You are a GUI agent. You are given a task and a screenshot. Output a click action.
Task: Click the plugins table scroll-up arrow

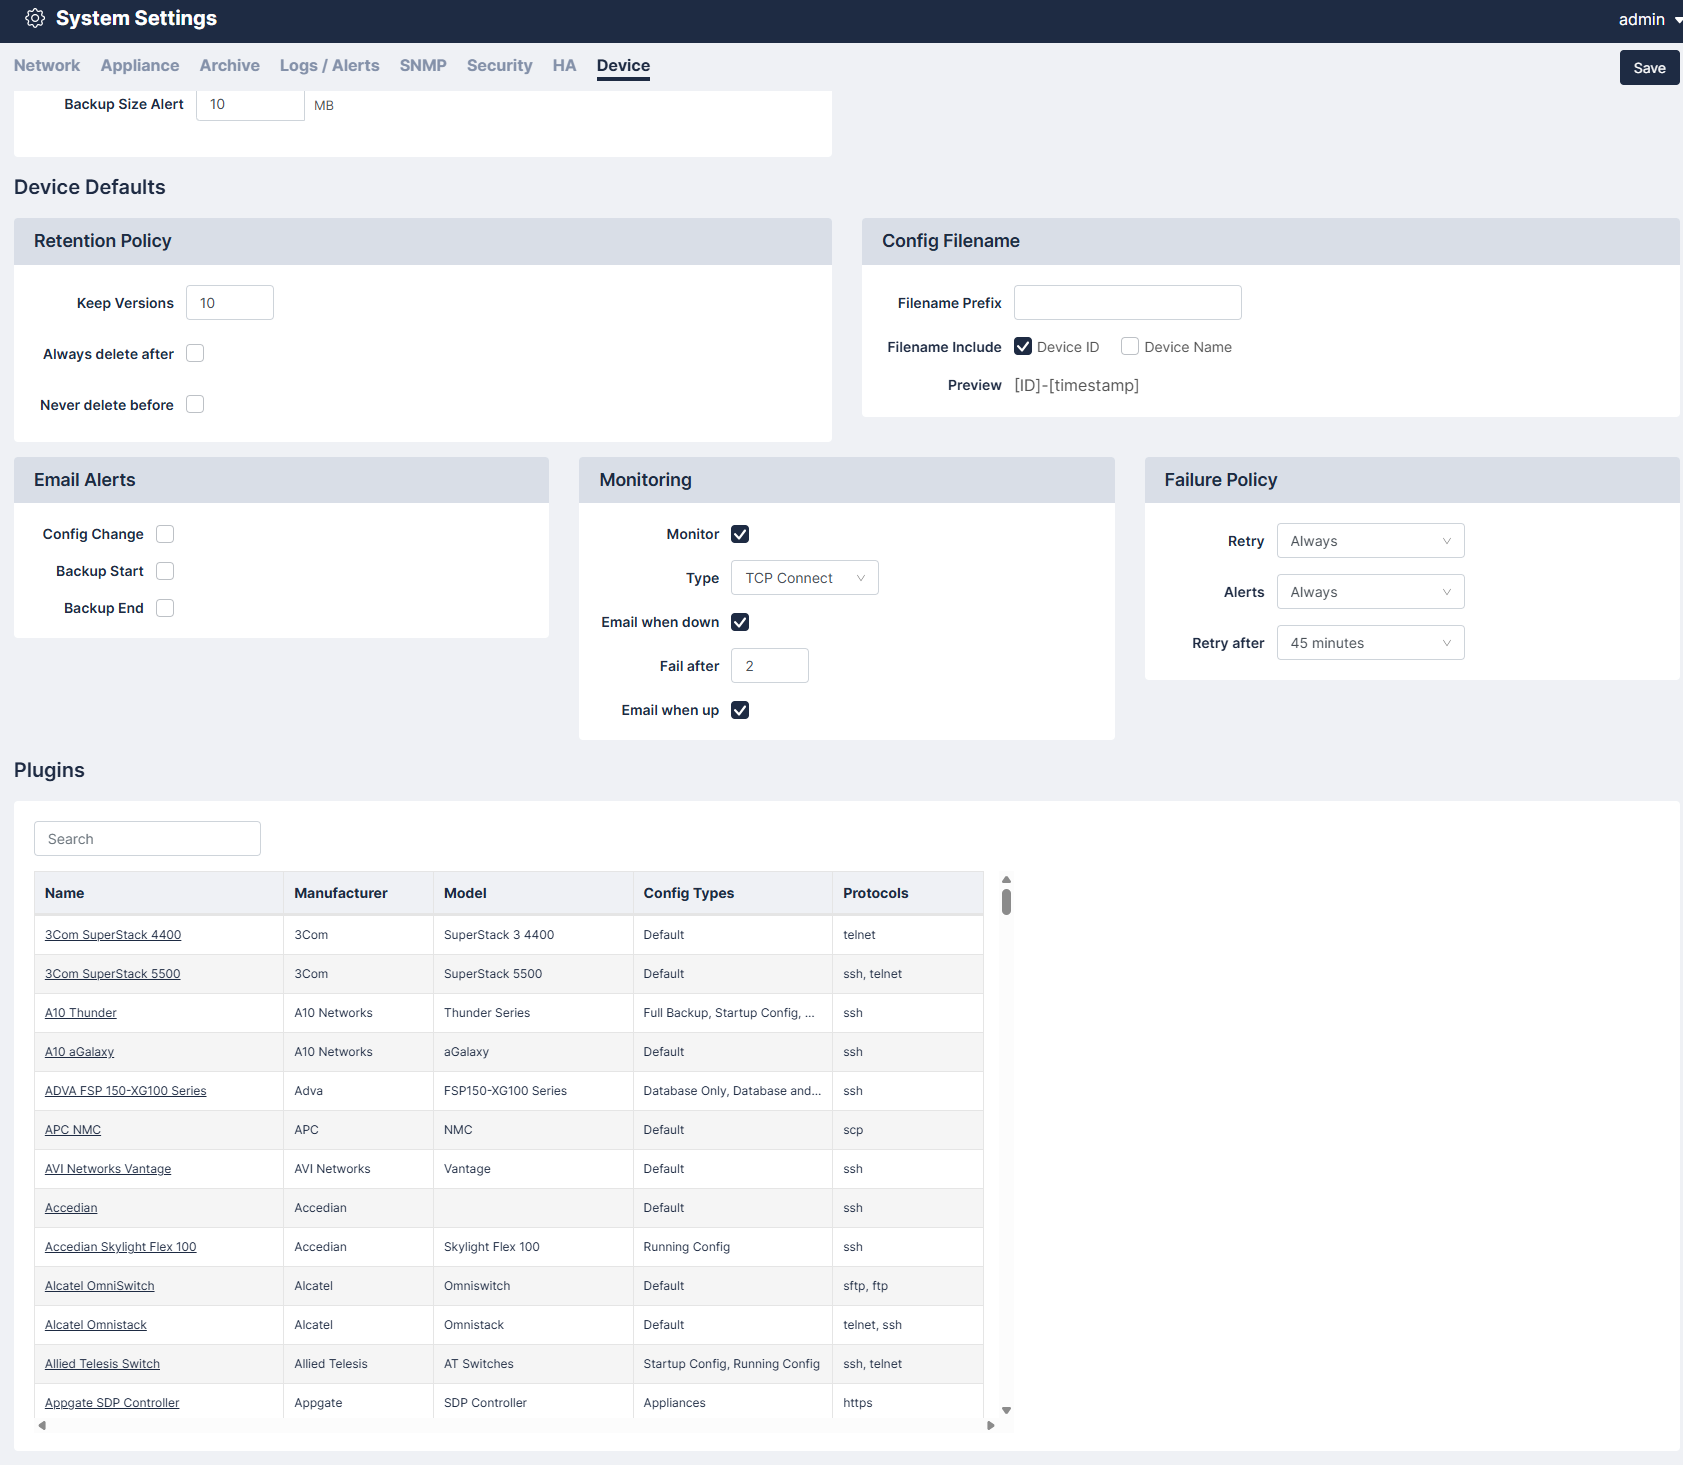pos(1006,880)
